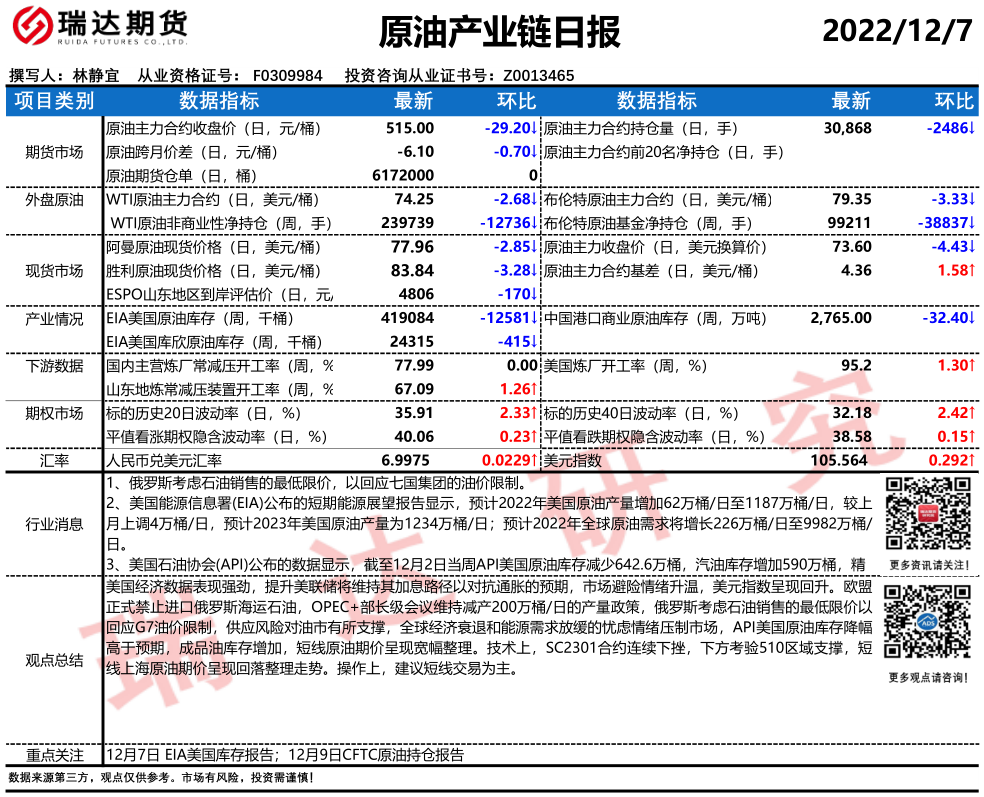Click the blue down arrow beside -38837
Image resolution: width=984 pixels, height=797 pixels.
[x=971, y=223]
